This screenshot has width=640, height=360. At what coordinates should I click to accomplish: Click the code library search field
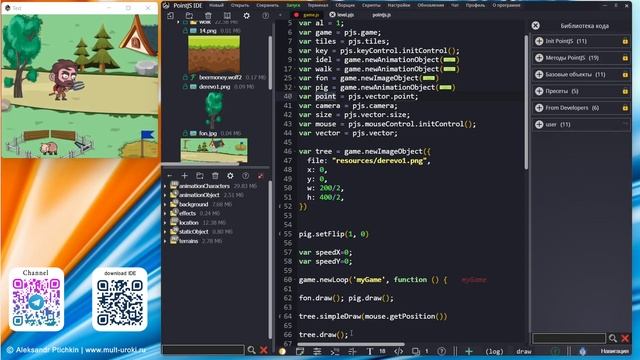[x=569, y=338]
